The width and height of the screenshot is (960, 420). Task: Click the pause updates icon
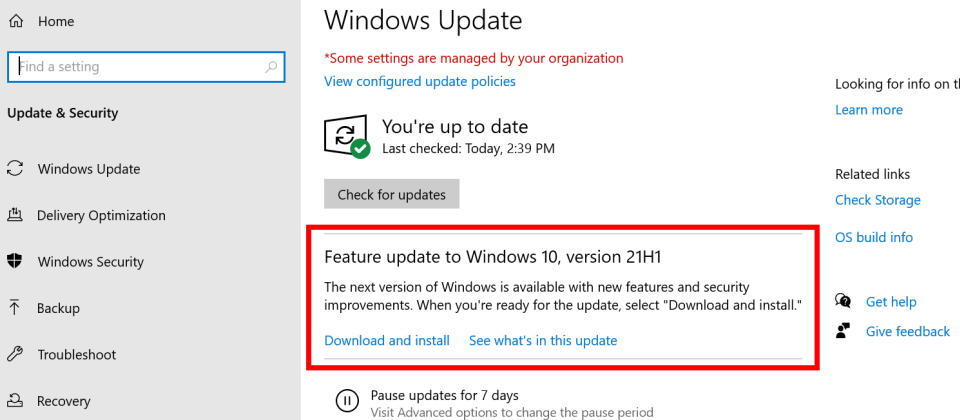346,402
